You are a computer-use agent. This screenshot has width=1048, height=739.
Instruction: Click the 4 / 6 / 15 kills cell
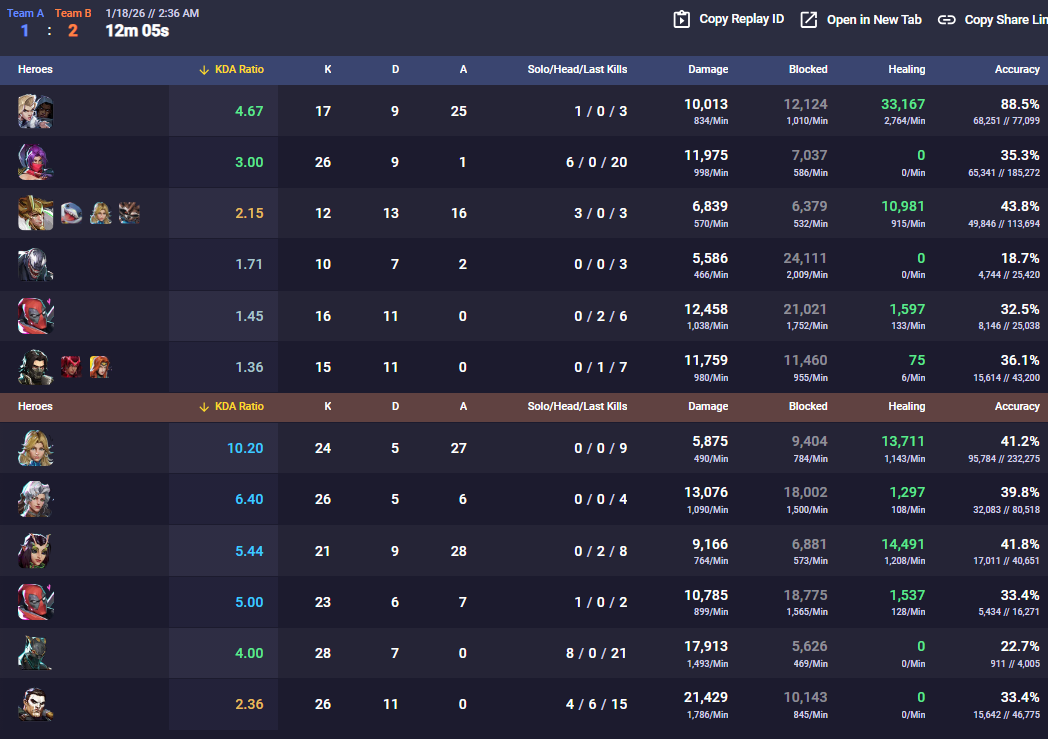pyautogui.click(x=596, y=704)
